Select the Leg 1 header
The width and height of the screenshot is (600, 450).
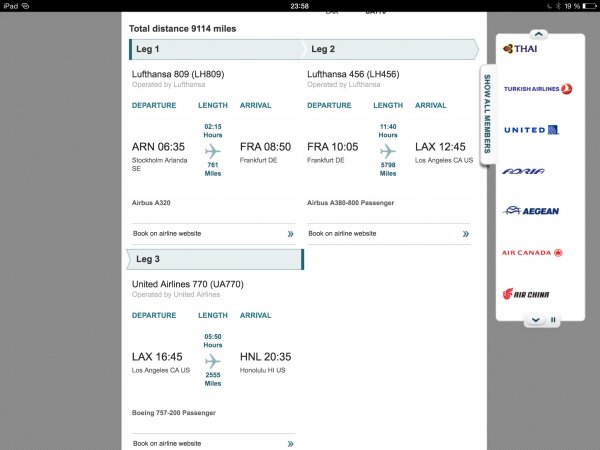click(x=215, y=49)
